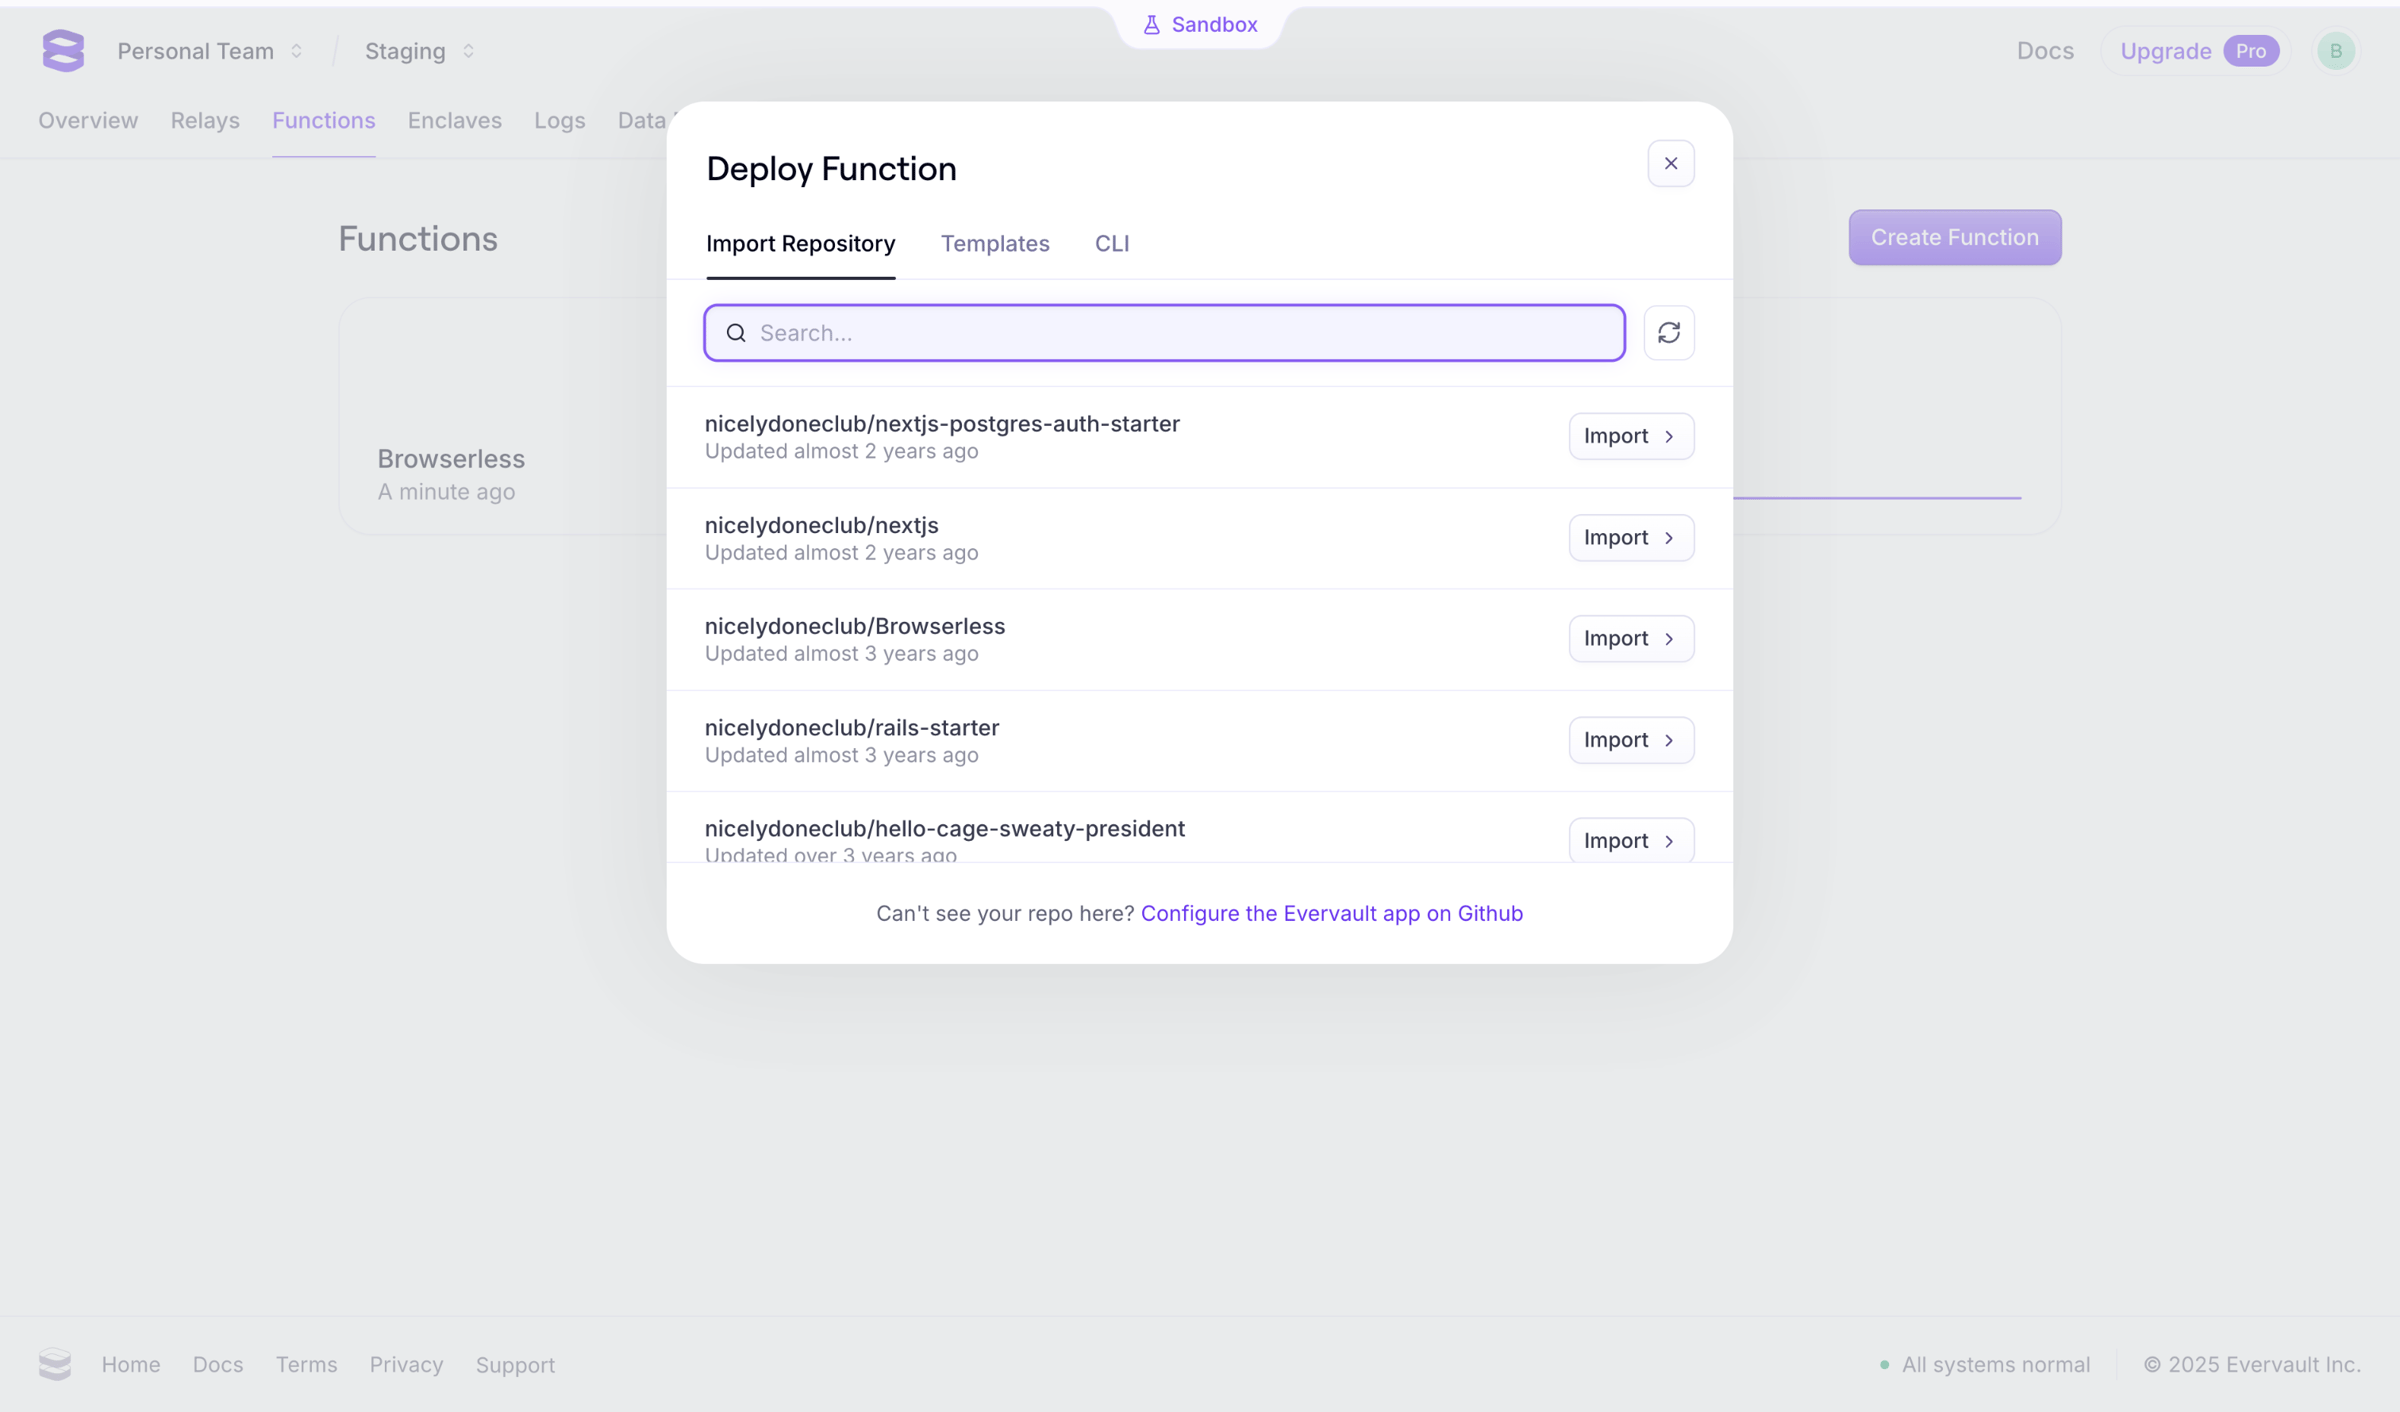This screenshot has height=1412, width=2400.
Task: Open the Relays tab
Action: 205,121
